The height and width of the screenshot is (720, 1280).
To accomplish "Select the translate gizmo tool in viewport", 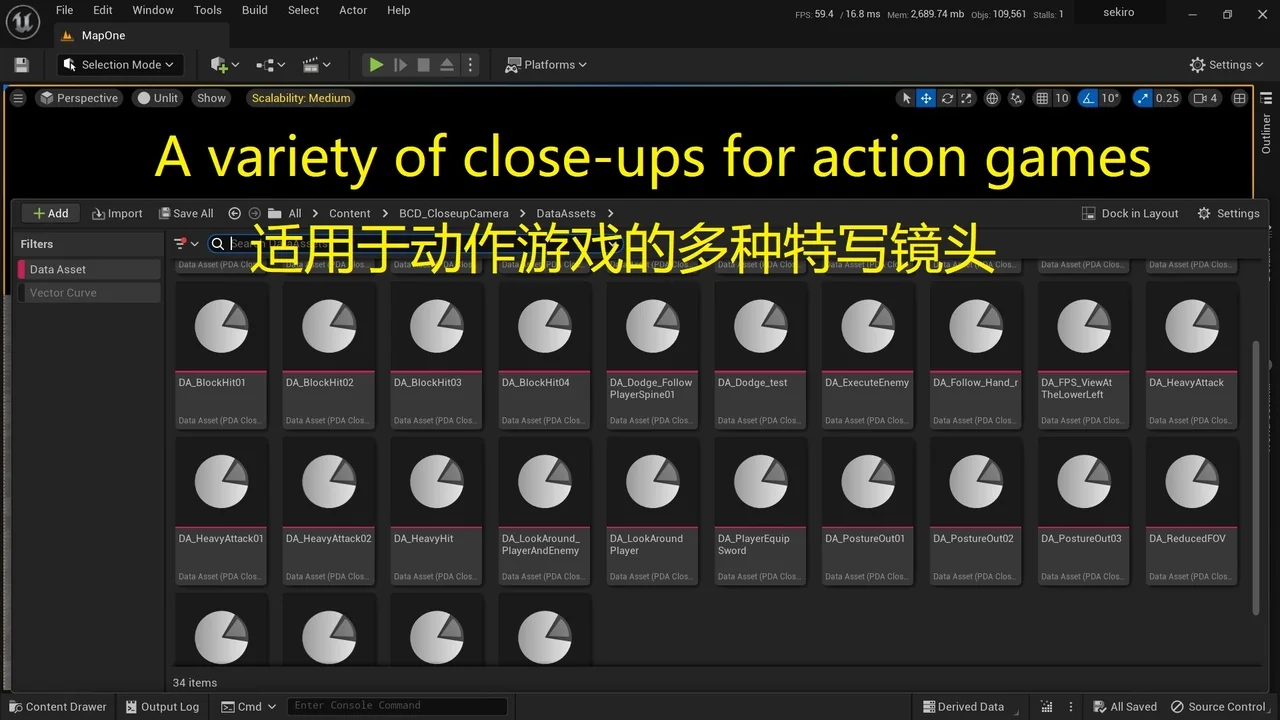I will point(926,98).
